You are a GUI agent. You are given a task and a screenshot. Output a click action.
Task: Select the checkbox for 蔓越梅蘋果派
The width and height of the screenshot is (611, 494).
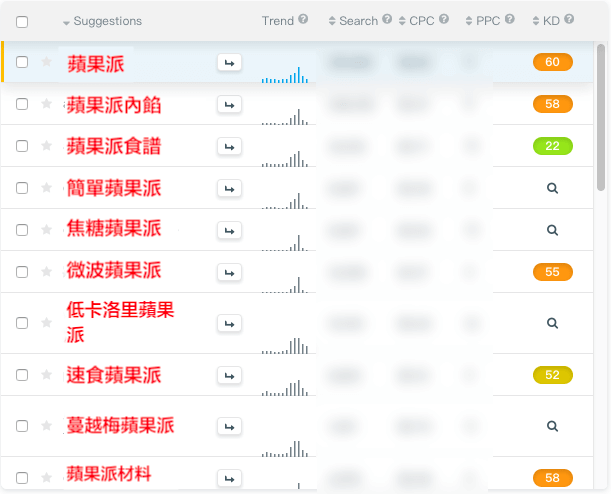(x=22, y=426)
